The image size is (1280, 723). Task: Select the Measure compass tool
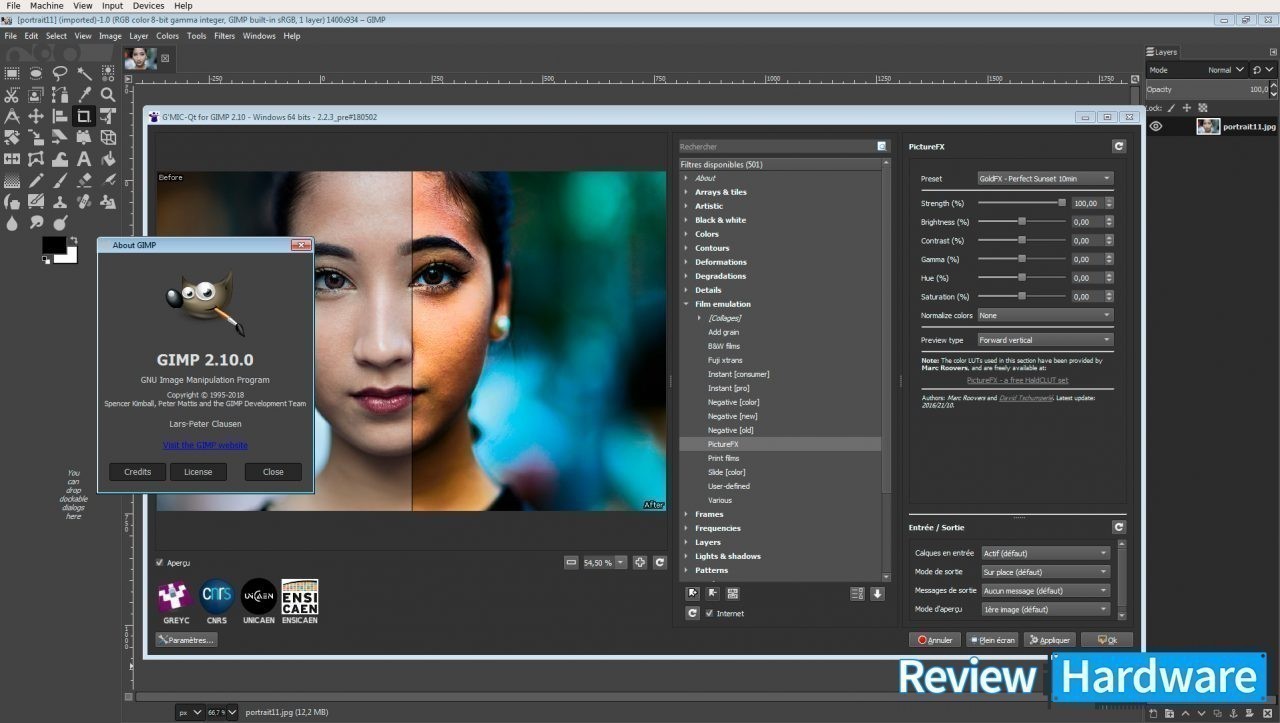click(12, 116)
